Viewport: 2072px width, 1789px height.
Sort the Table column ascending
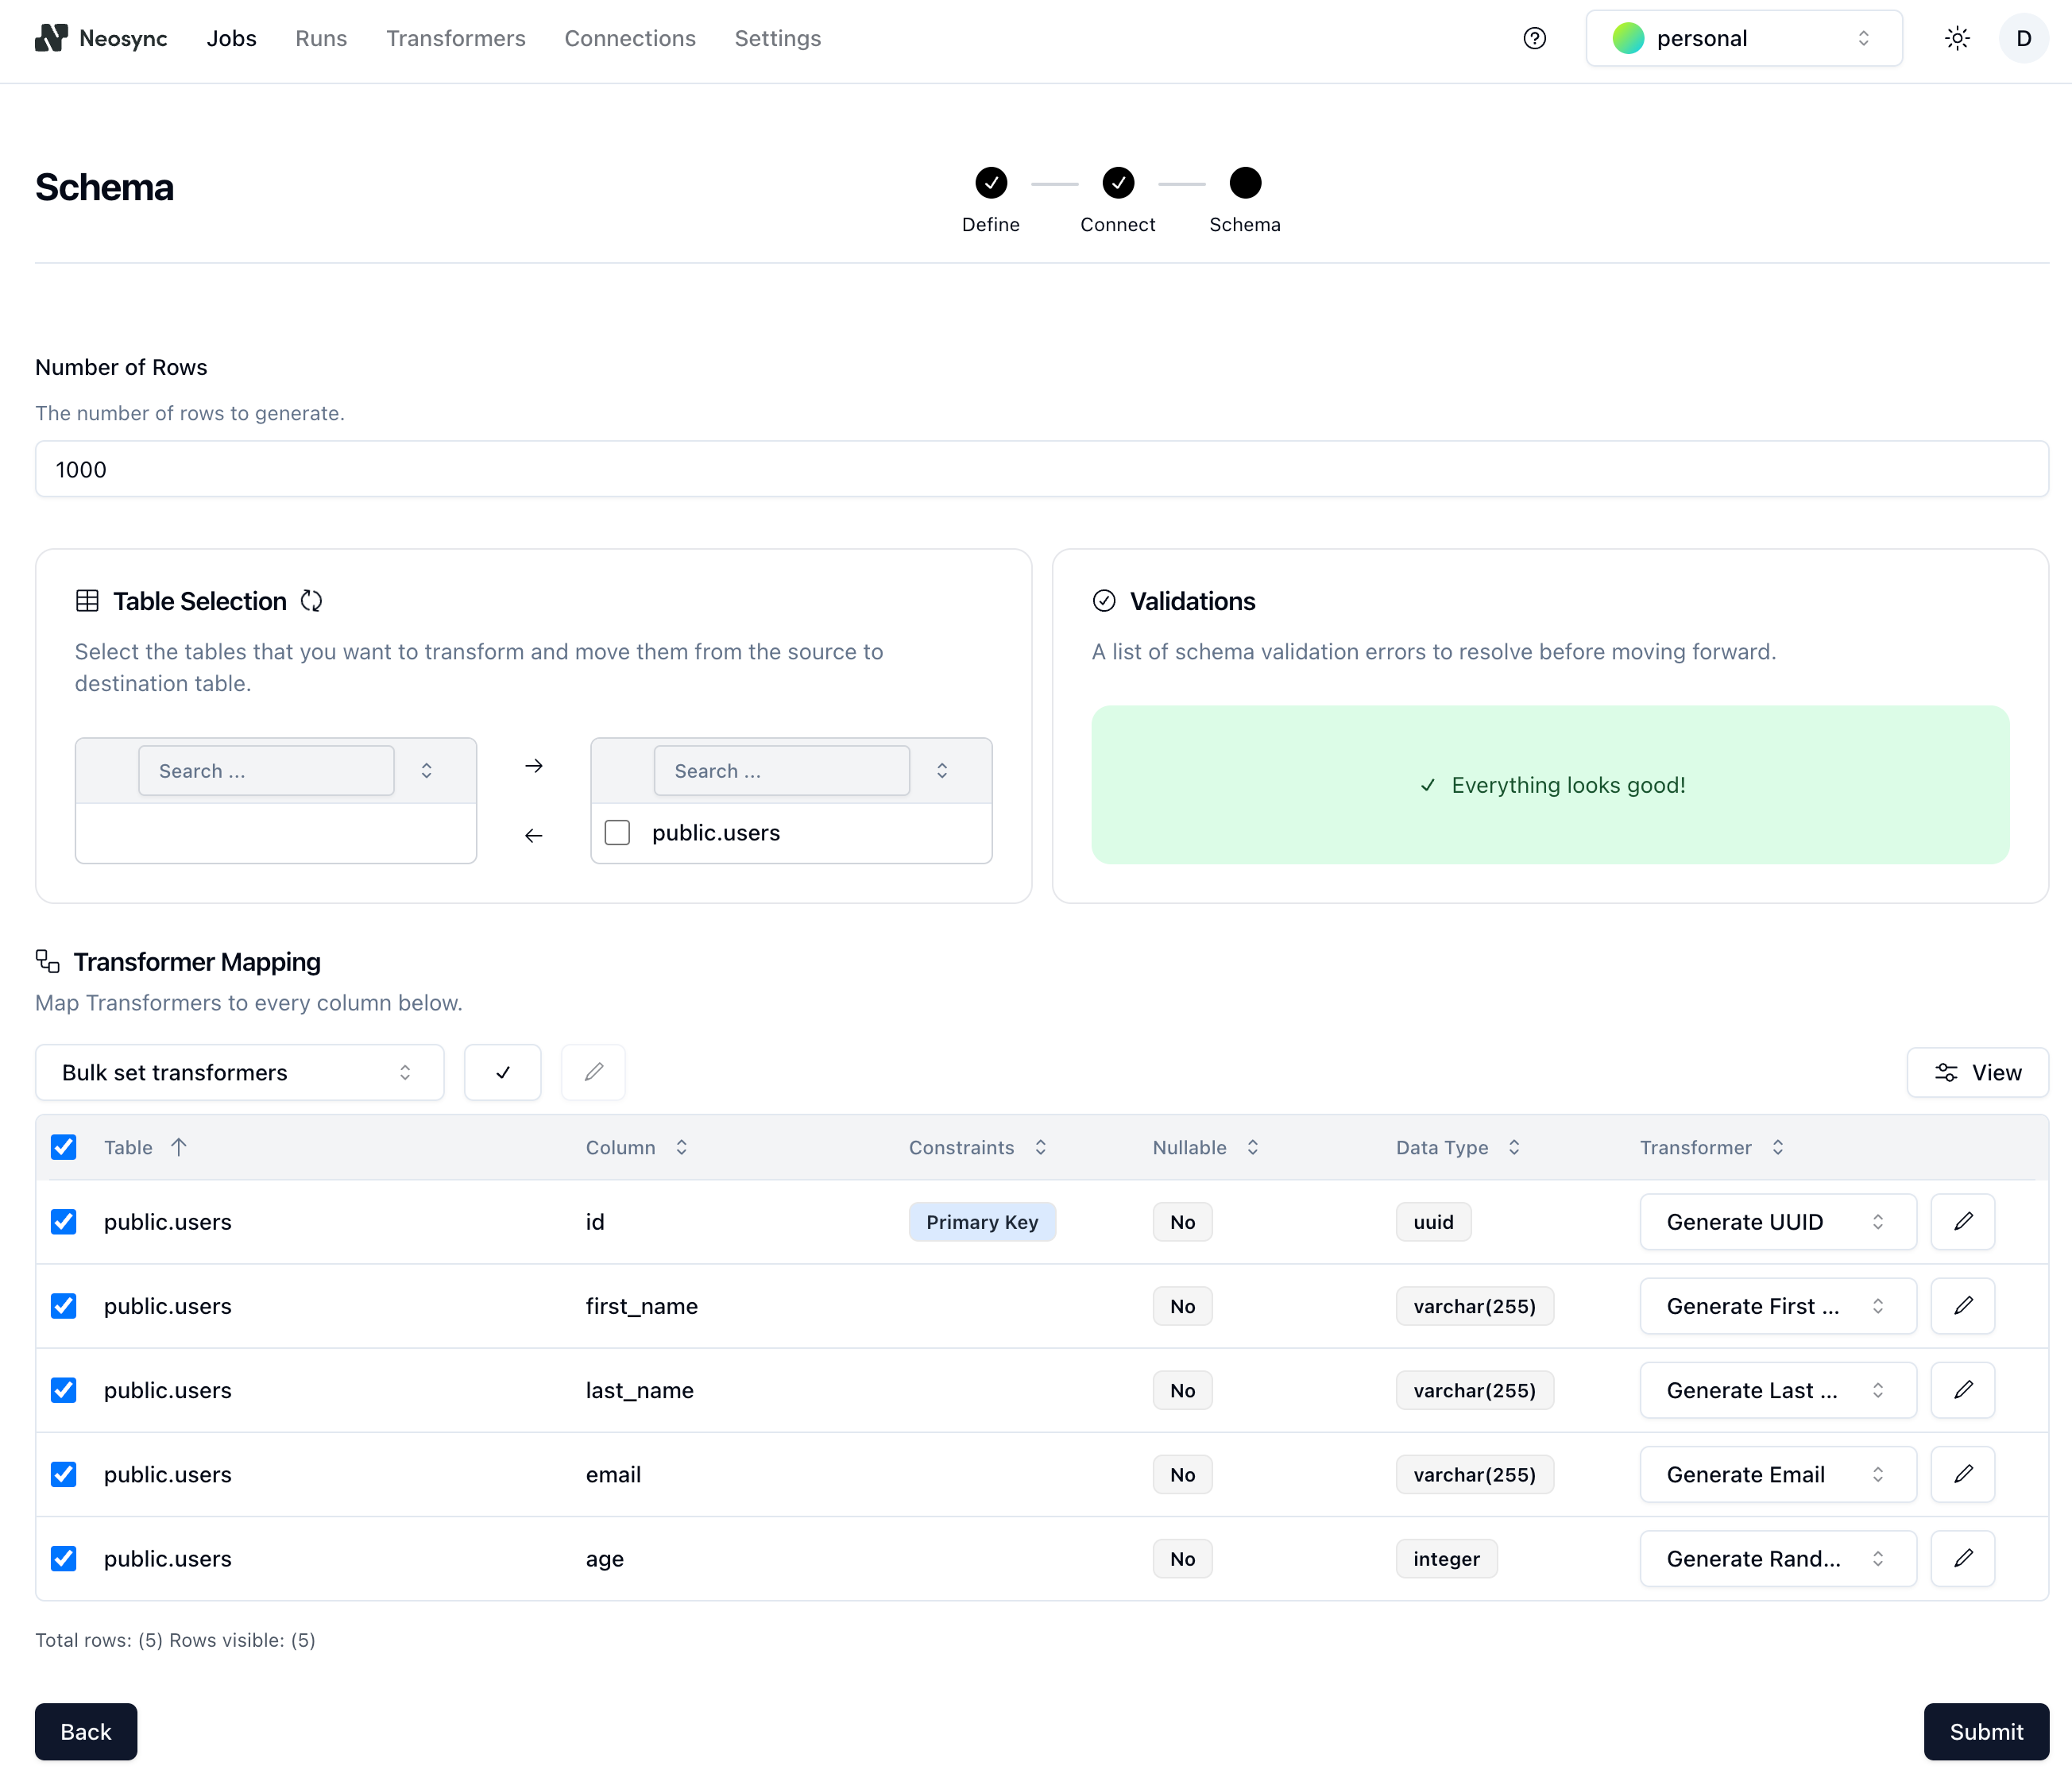coord(178,1147)
